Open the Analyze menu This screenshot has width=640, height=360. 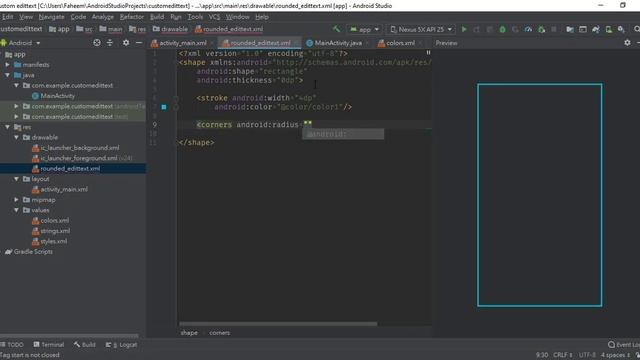[102, 17]
